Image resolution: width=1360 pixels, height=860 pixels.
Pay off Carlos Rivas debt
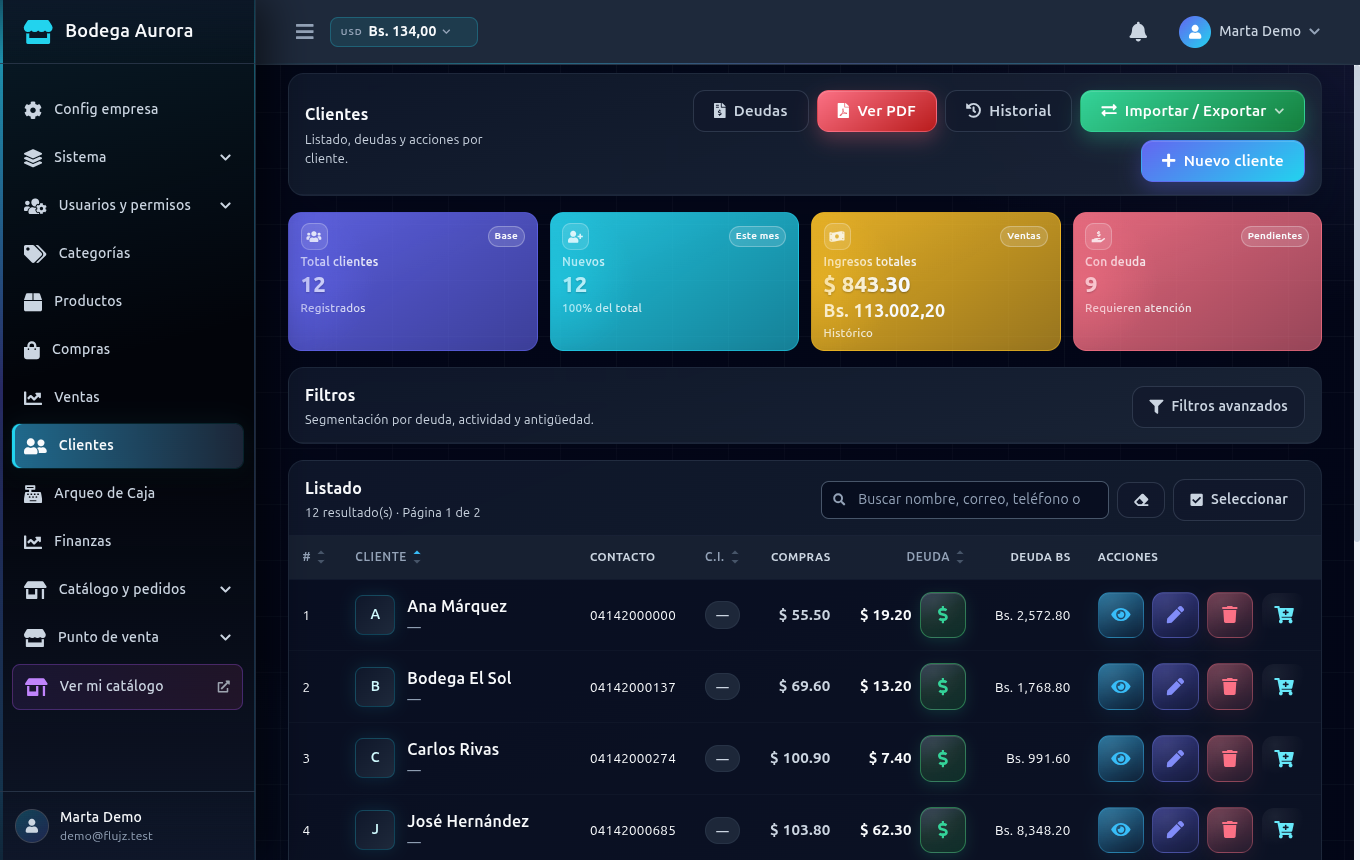coord(942,758)
